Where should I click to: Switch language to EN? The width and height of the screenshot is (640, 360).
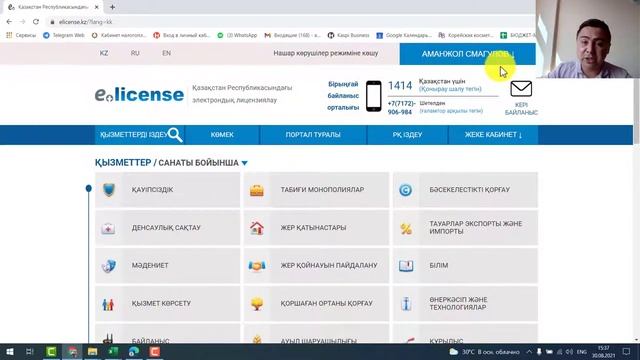(x=167, y=53)
